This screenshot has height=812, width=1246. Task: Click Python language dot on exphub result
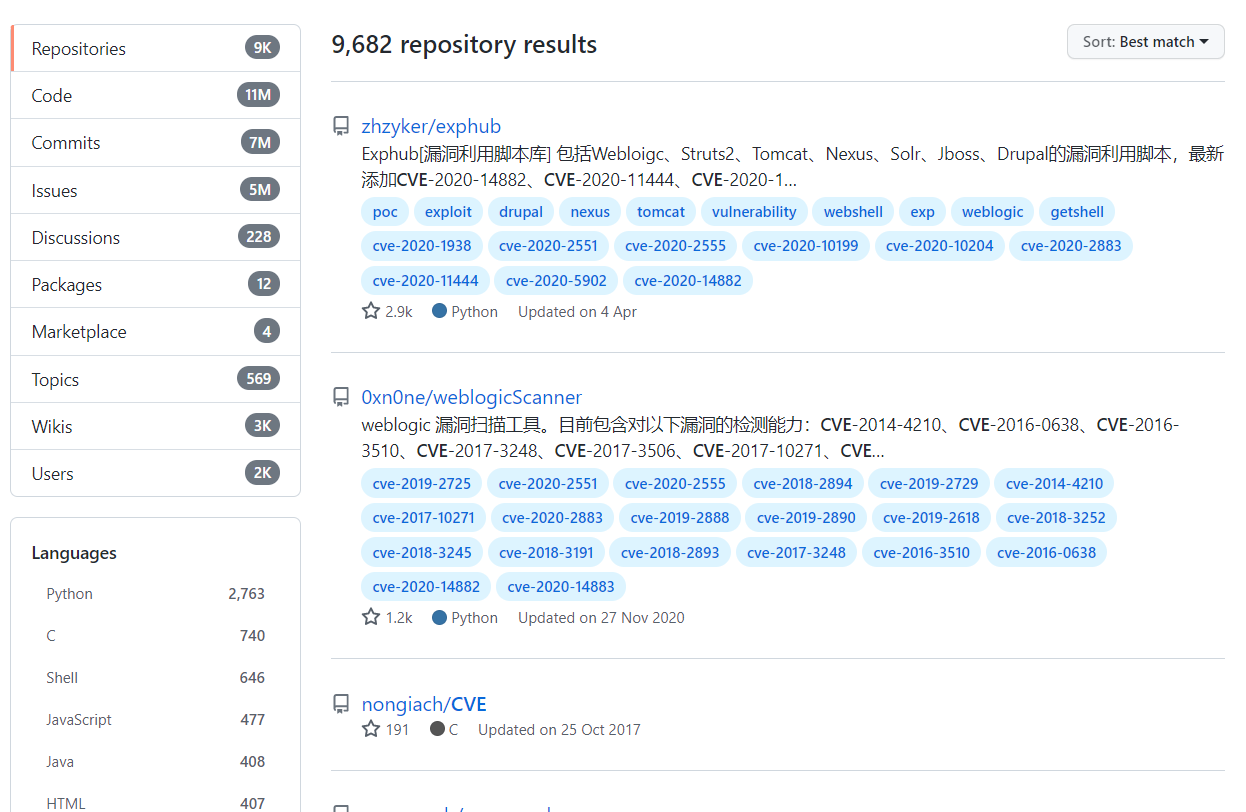pyautogui.click(x=439, y=311)
